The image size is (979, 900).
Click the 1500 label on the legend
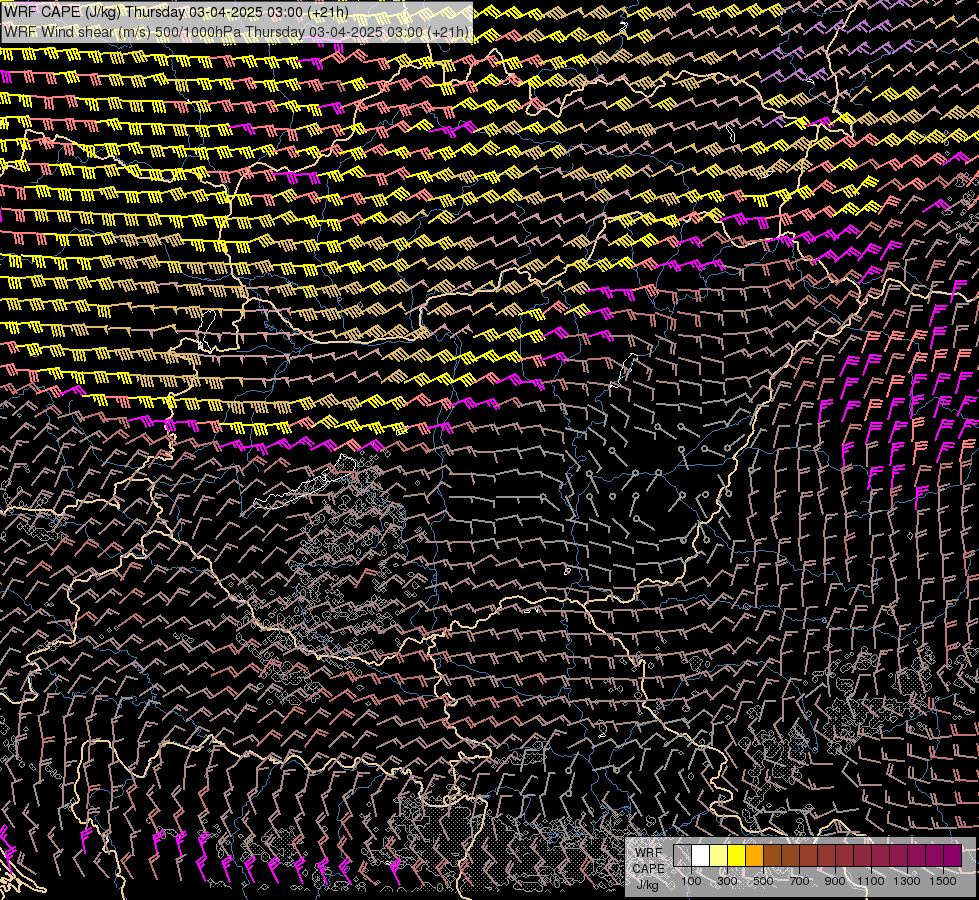[943, 881]
